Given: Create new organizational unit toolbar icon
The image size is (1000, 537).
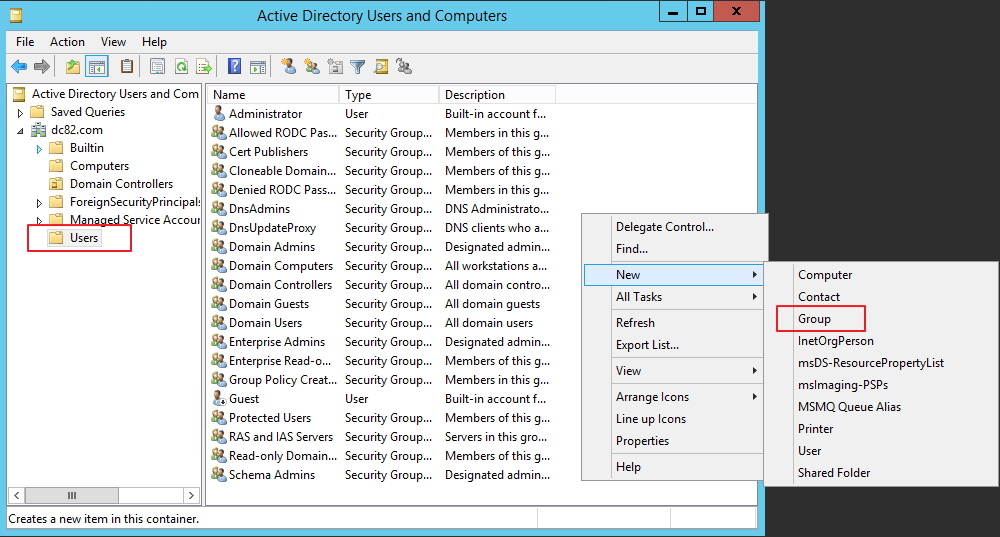Looking at the screenshot, I should pyautogui.click(x=335, y=66).
